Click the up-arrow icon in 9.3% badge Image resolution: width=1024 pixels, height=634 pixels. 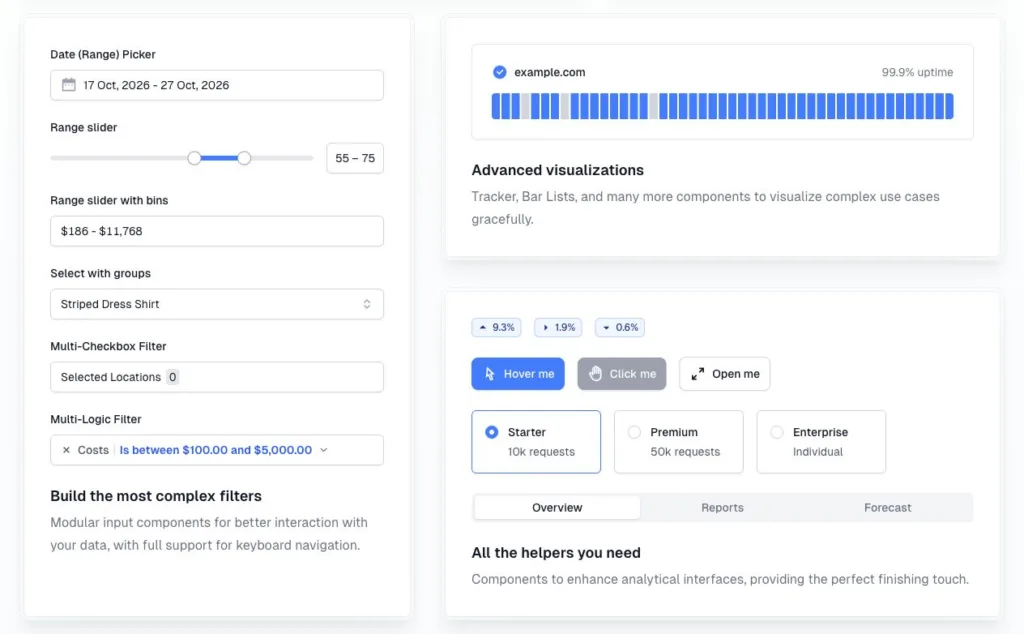pos(483,327)
